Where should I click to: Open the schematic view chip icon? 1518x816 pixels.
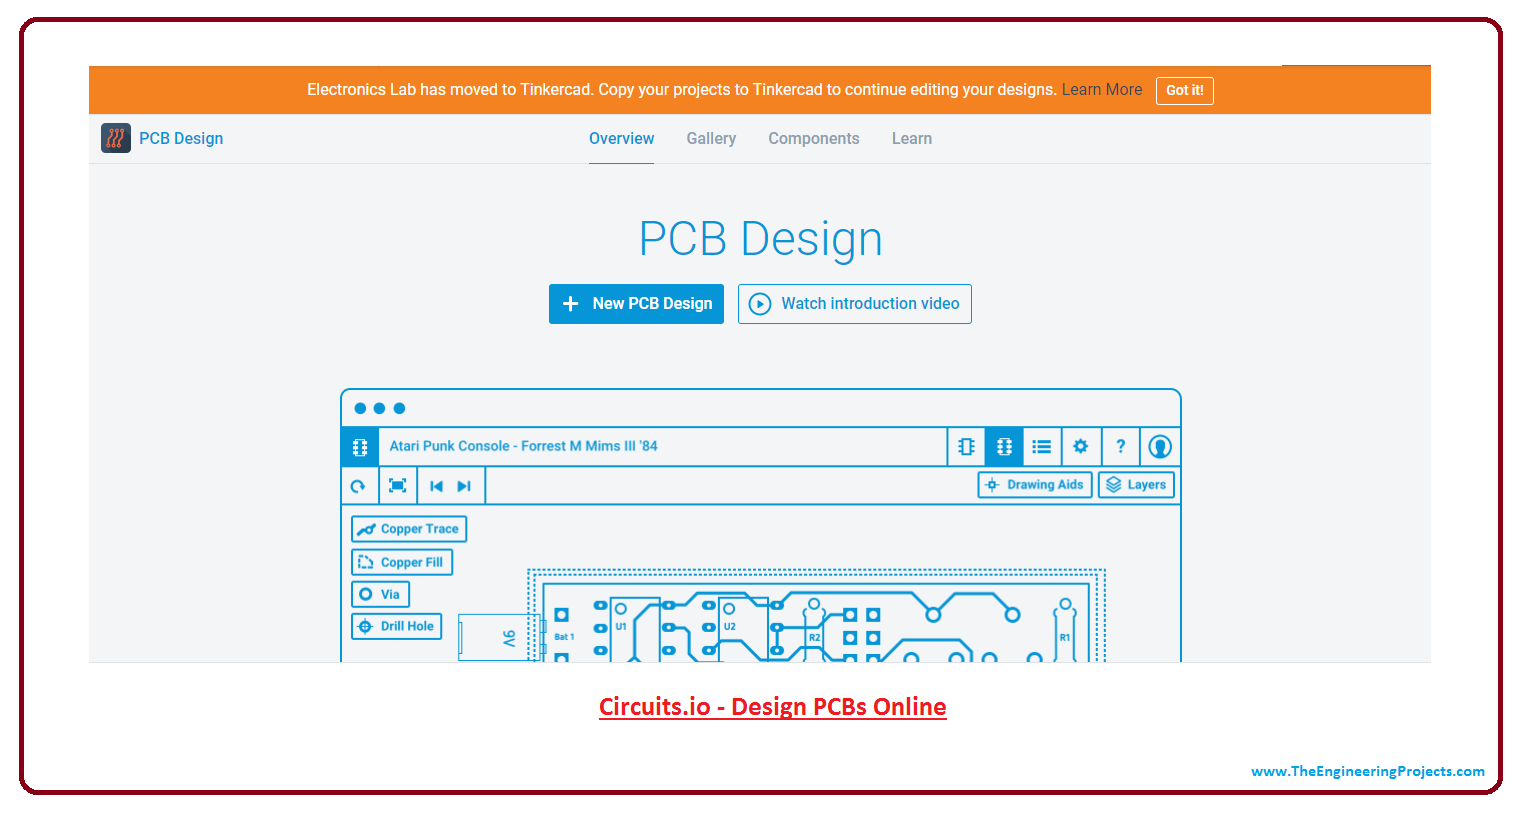click(x=966, y=447)
